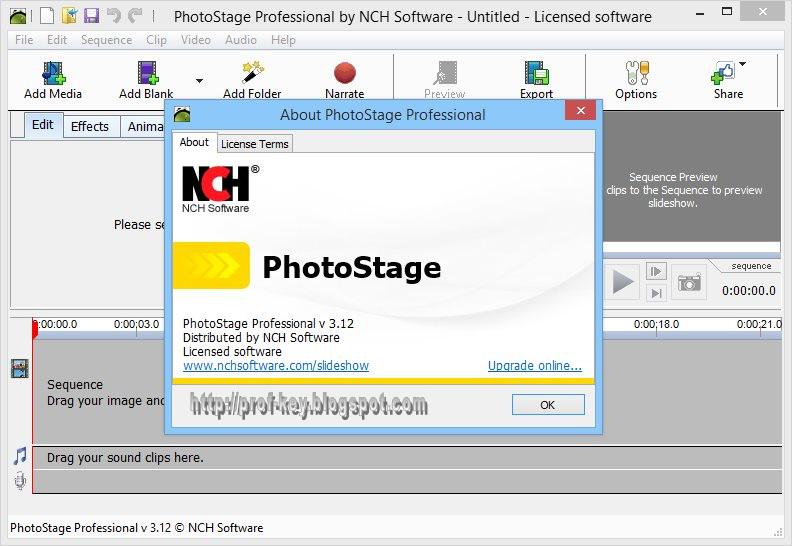Click Add Media toolbar button

click(x=53, y=80)
